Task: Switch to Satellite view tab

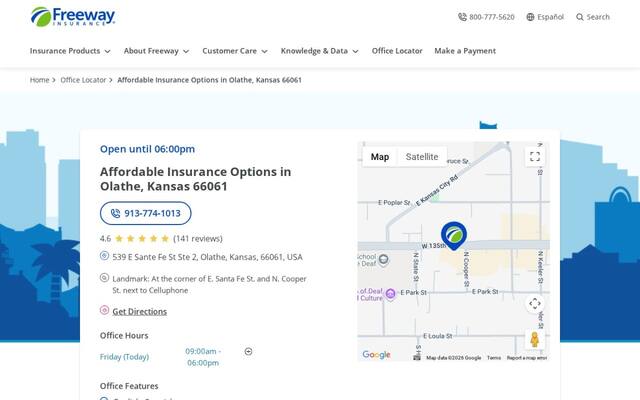Action: [x=422, y=157]
